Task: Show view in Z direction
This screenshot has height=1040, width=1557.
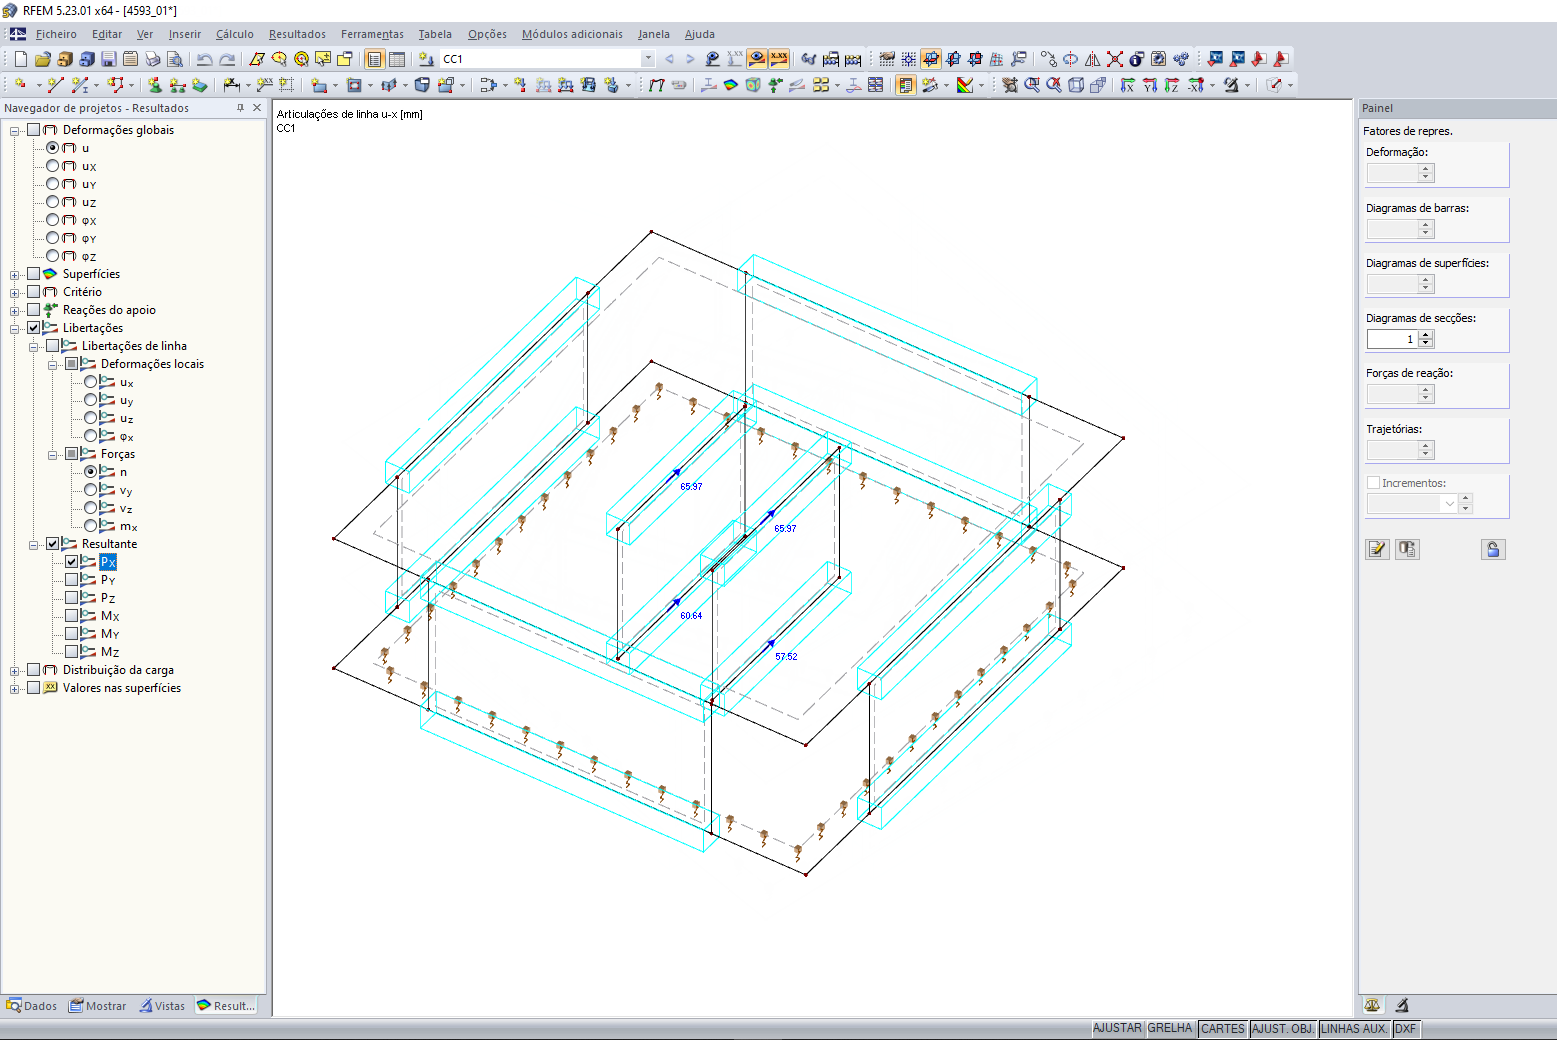Action: tap(1171, 85)
